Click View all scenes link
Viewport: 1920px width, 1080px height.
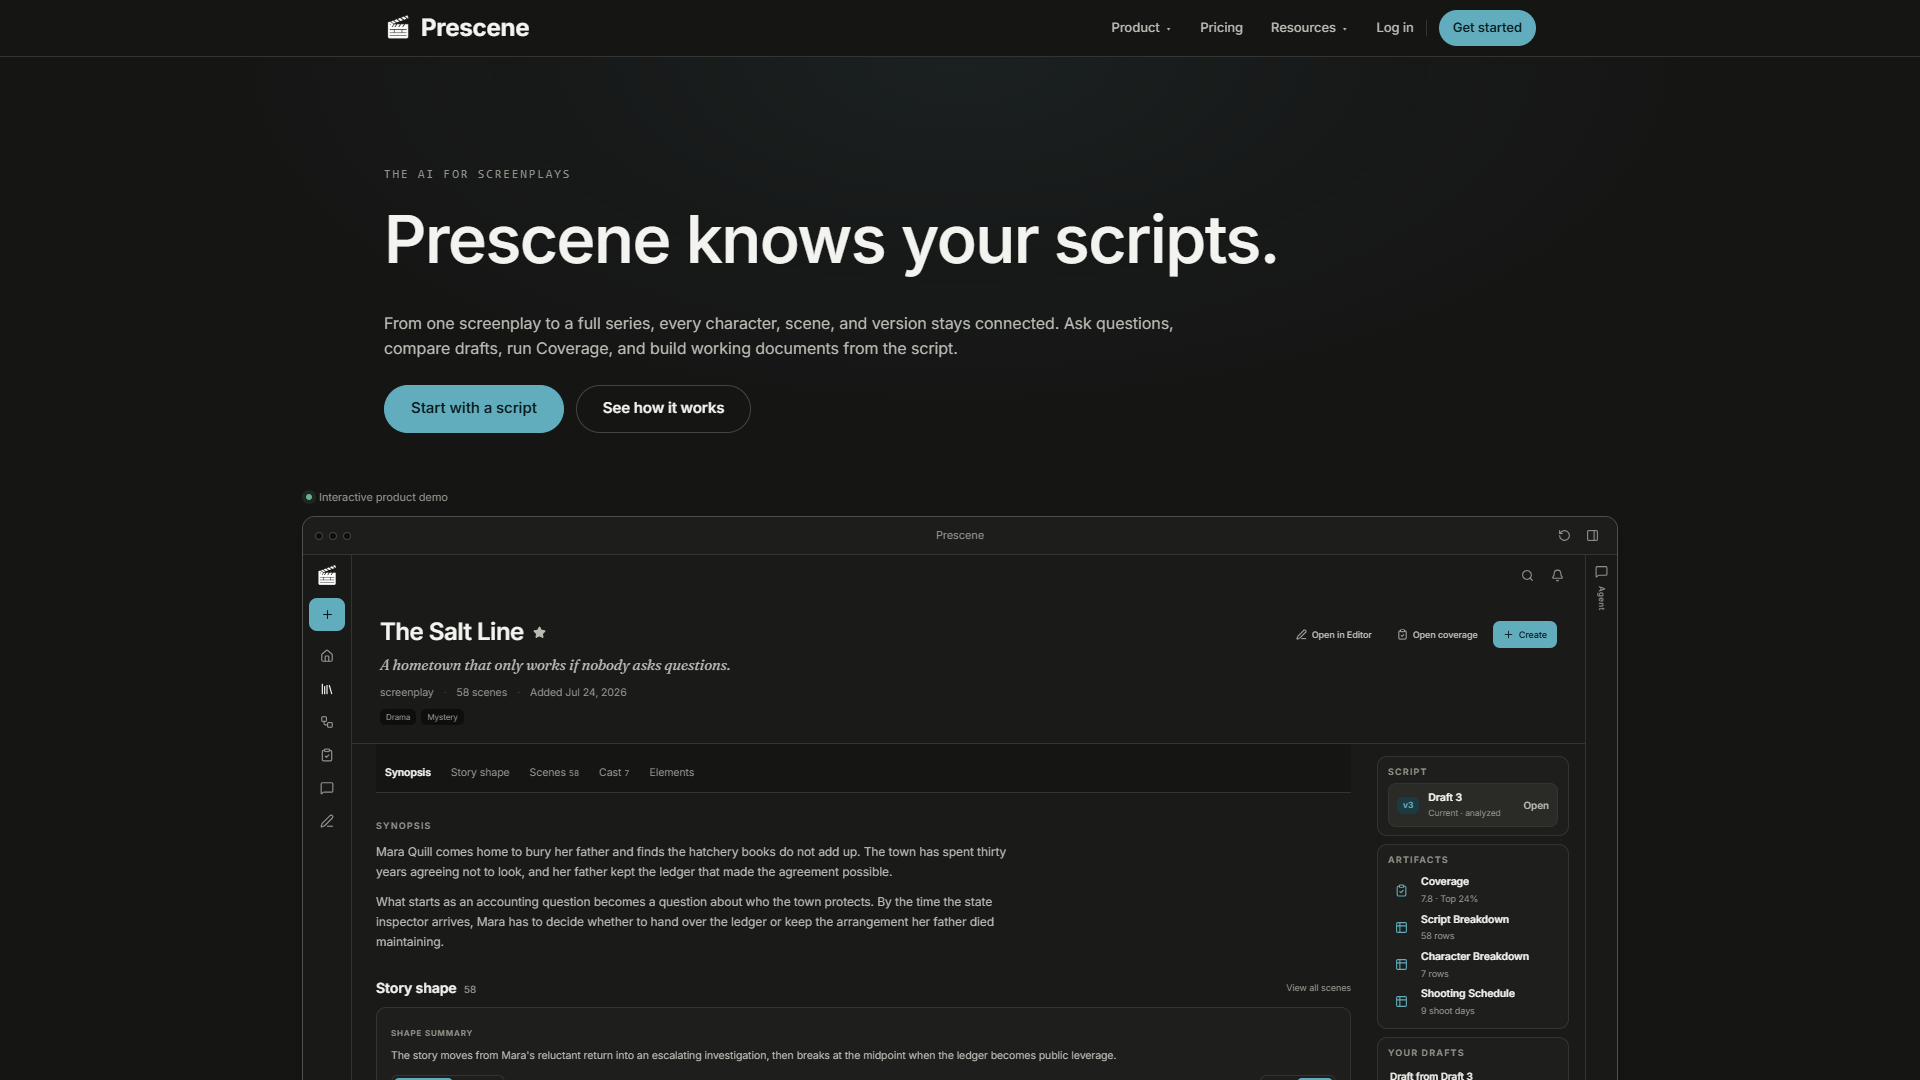(1318, 988)
